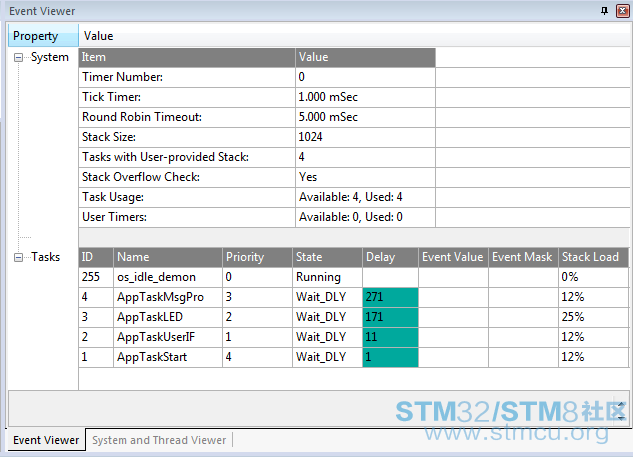This screenshot has height=457, width=633.
Task: Click the top Value column header
Action: (x=99, y=36)
